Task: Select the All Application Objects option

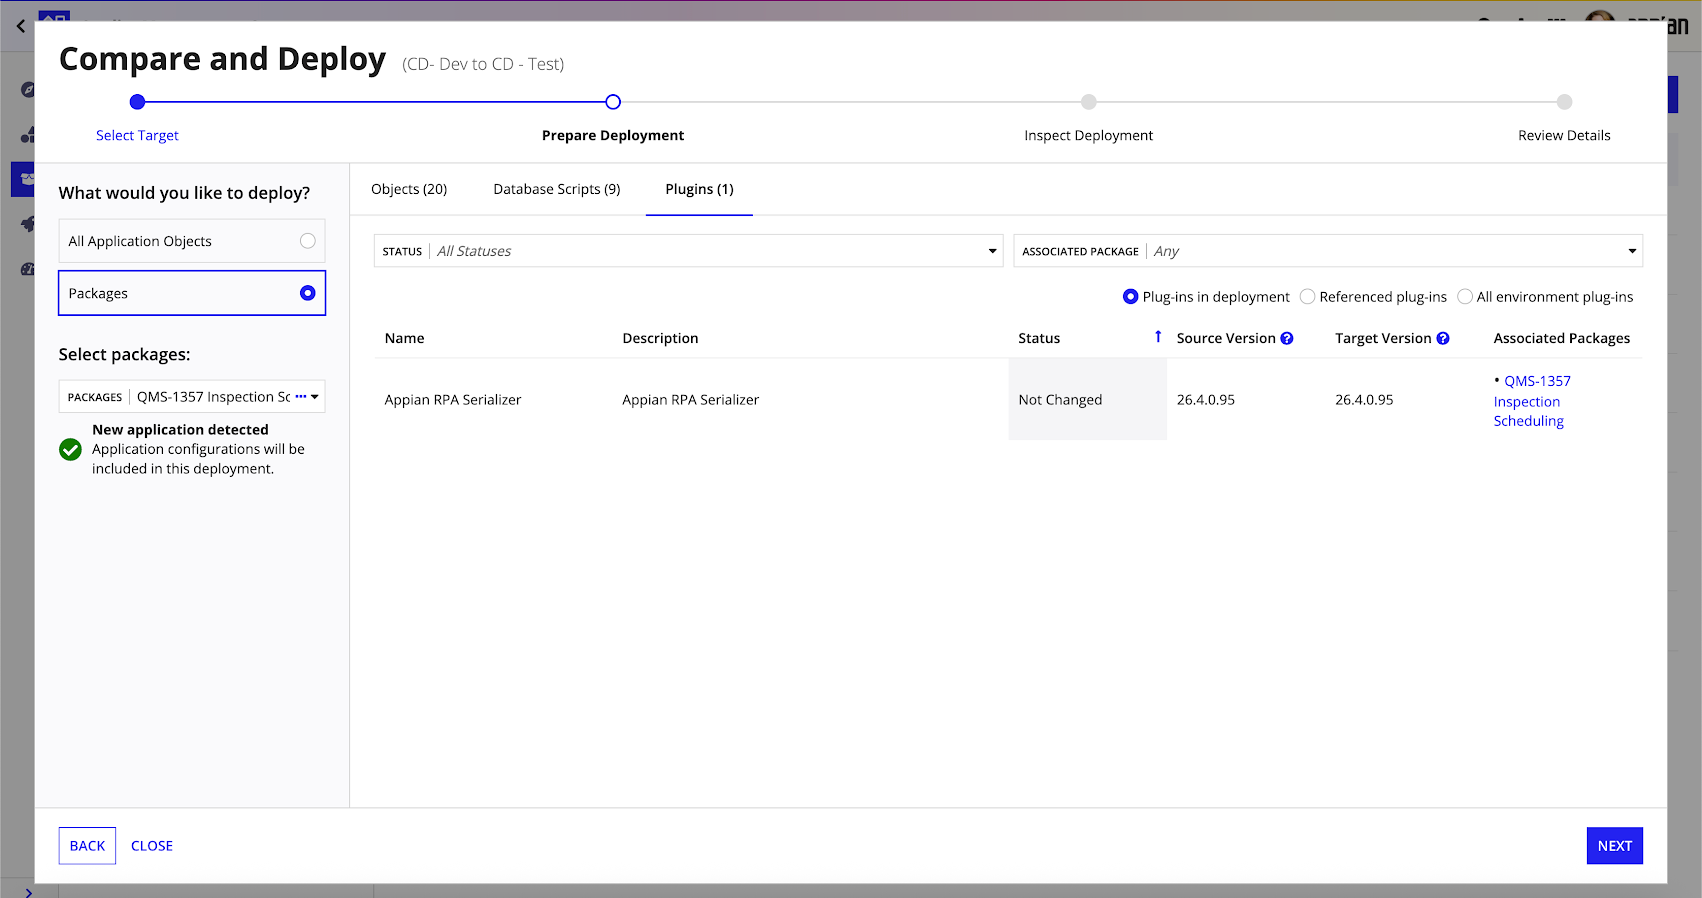Action: pos(192,241)
